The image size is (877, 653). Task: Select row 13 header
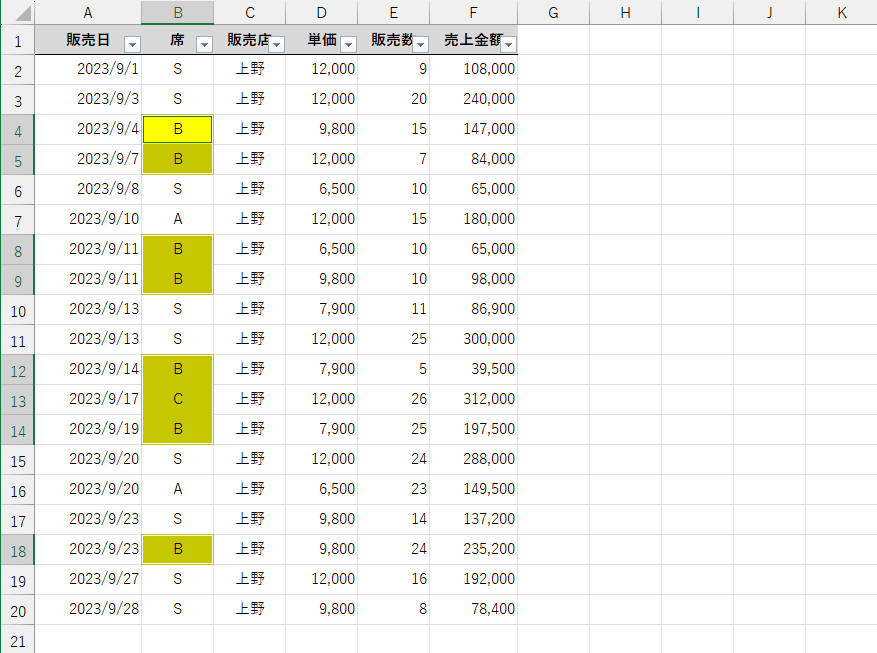tap(18, 400)
